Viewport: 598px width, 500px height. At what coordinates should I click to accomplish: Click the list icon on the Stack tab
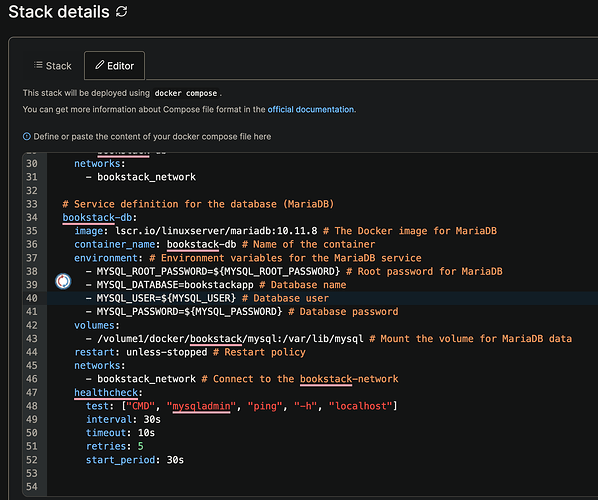(38, 65)
